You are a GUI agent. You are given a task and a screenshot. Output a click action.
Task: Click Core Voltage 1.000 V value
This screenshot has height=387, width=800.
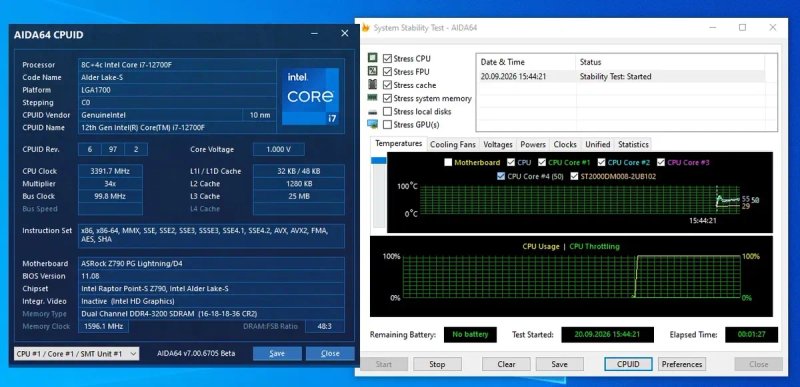279,149
